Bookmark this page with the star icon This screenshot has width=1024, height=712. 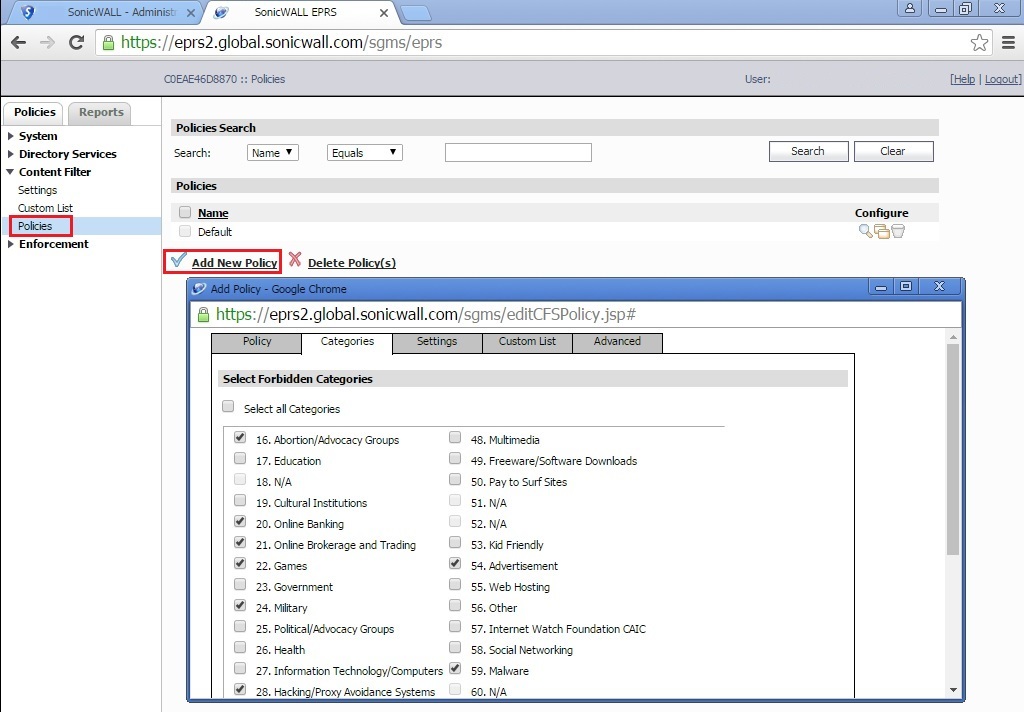(x=979, y=43)
